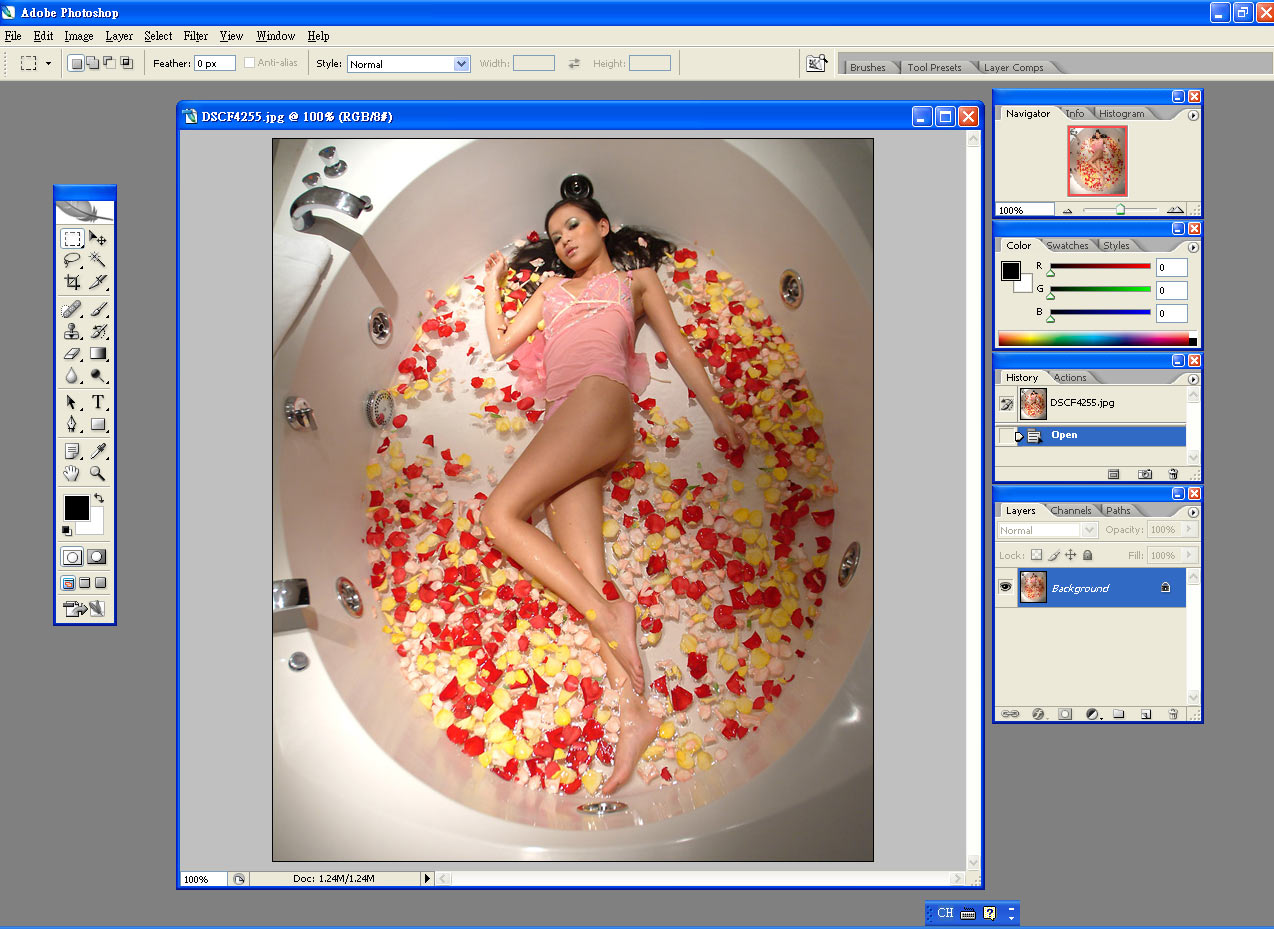The image size is (1274, 929).
Task: Open the Filter menu
Action: [196, 36]
